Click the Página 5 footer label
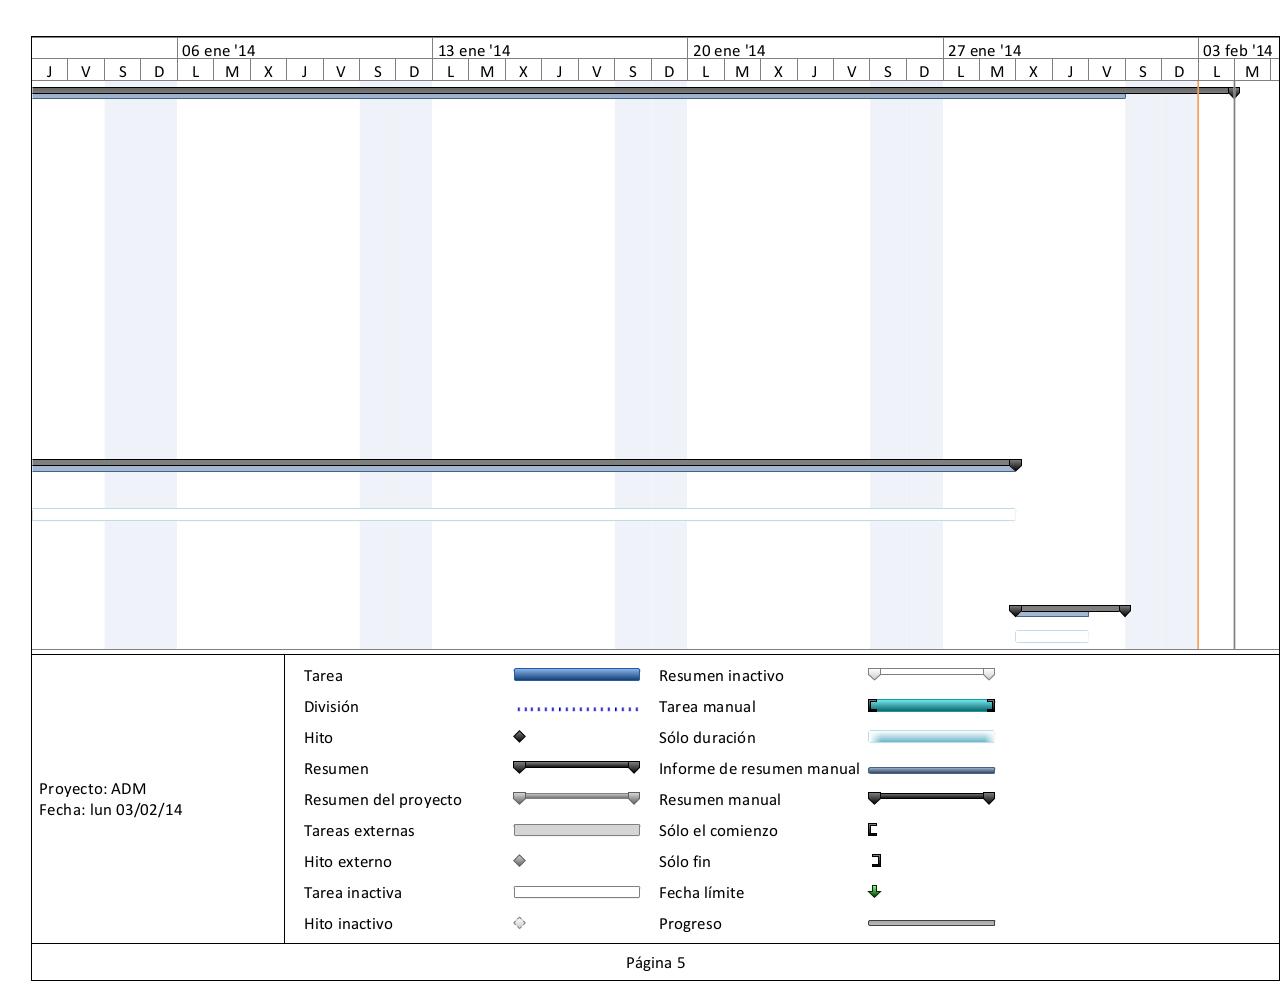Viewport: 1280px width, 997px height. click(x=655, y=963)
